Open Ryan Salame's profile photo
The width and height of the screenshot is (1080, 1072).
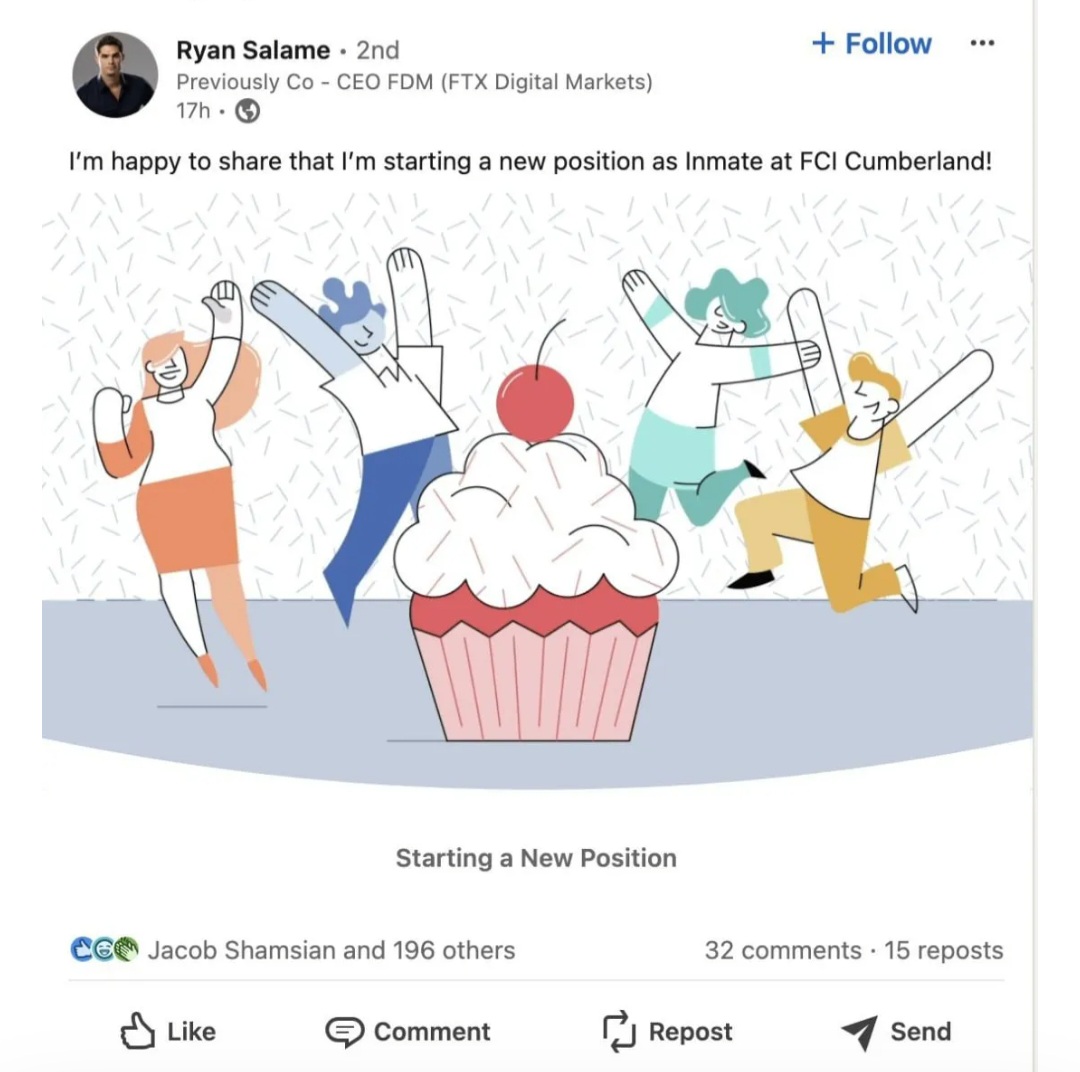point(115,75)
